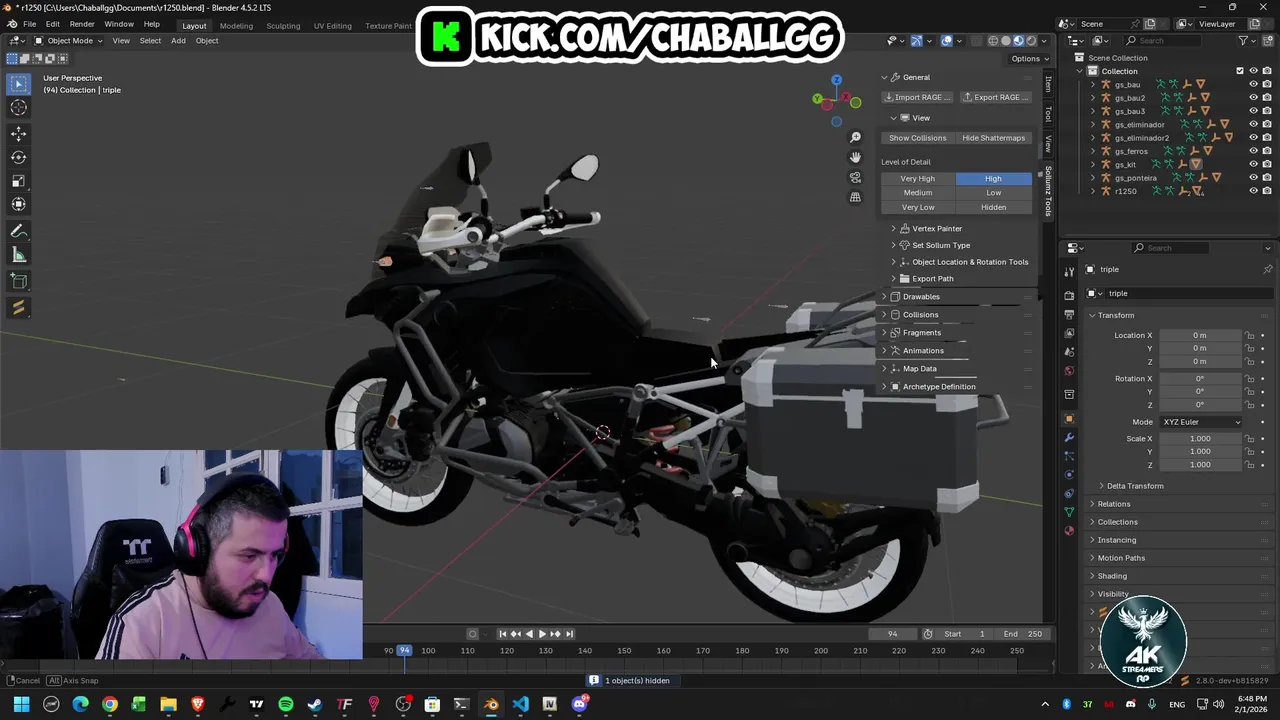Open the Render menu
This screenshot has height=720, width=1280.
coord(82,24)
